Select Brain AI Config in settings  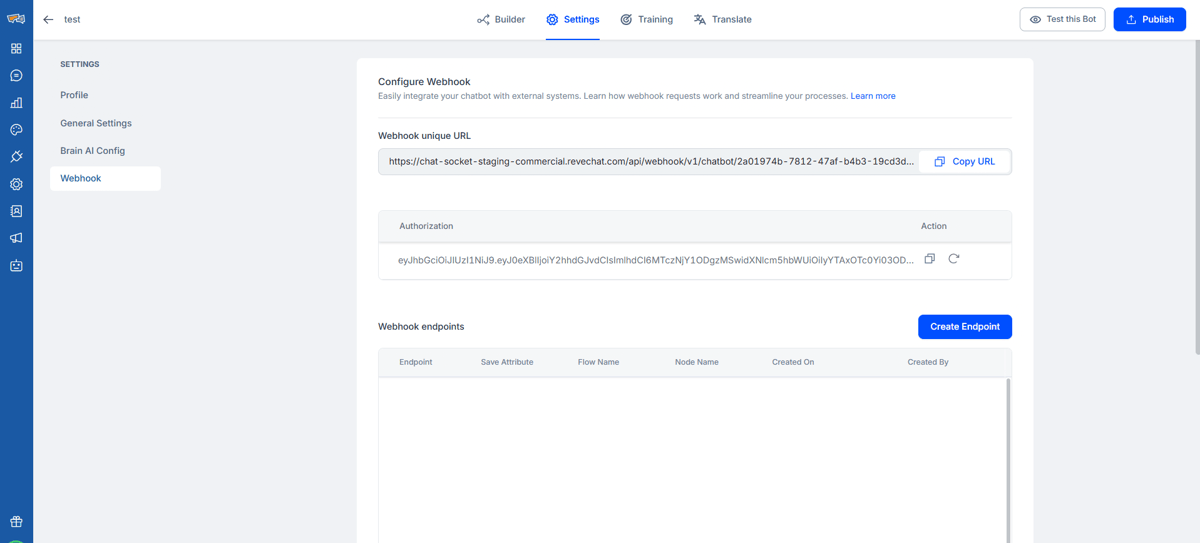(x=92, y=151)
